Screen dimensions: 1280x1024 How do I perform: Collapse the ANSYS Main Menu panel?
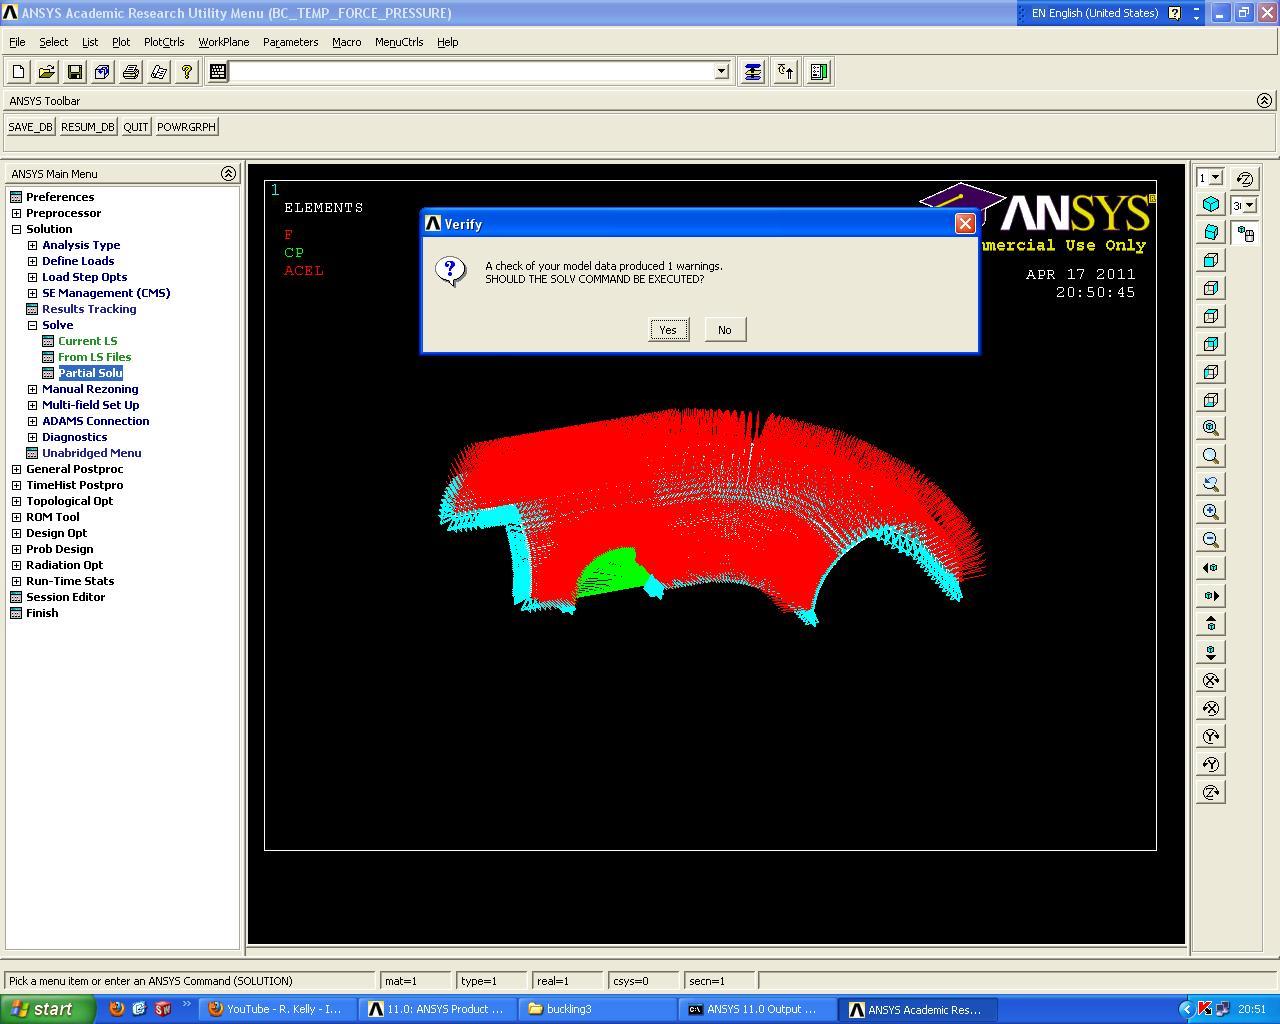click(x=228, y=173)
